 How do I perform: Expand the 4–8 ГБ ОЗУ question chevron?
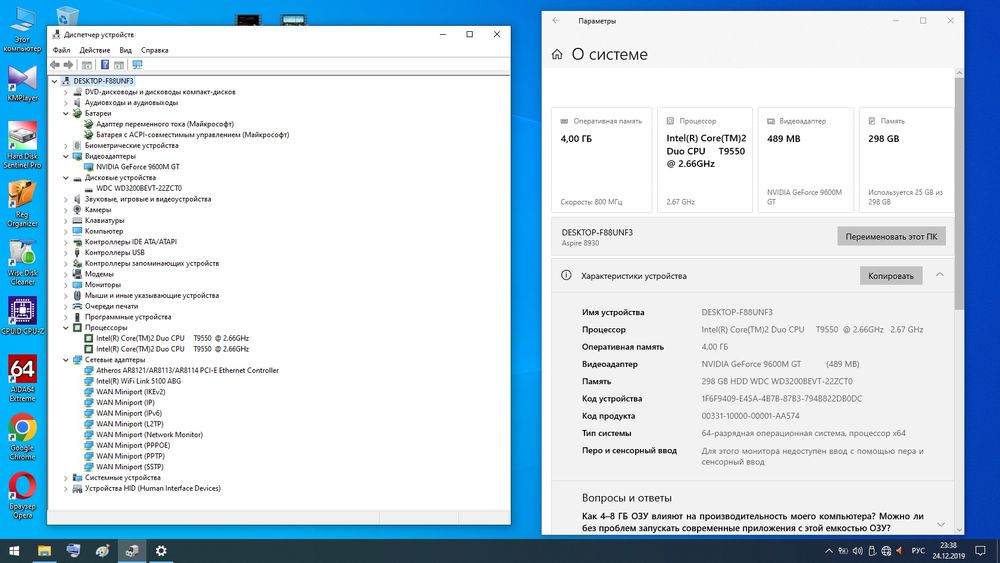[941, 524]
